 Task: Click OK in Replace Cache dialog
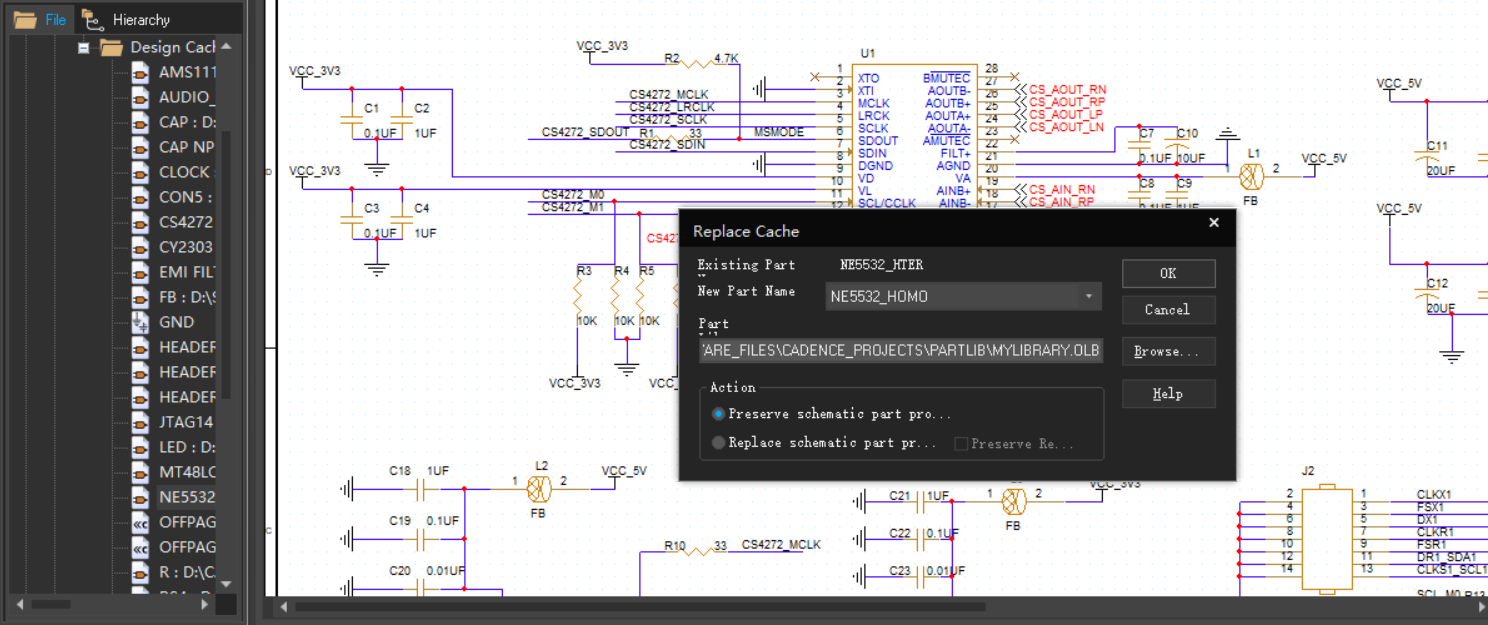(1168, 273)
